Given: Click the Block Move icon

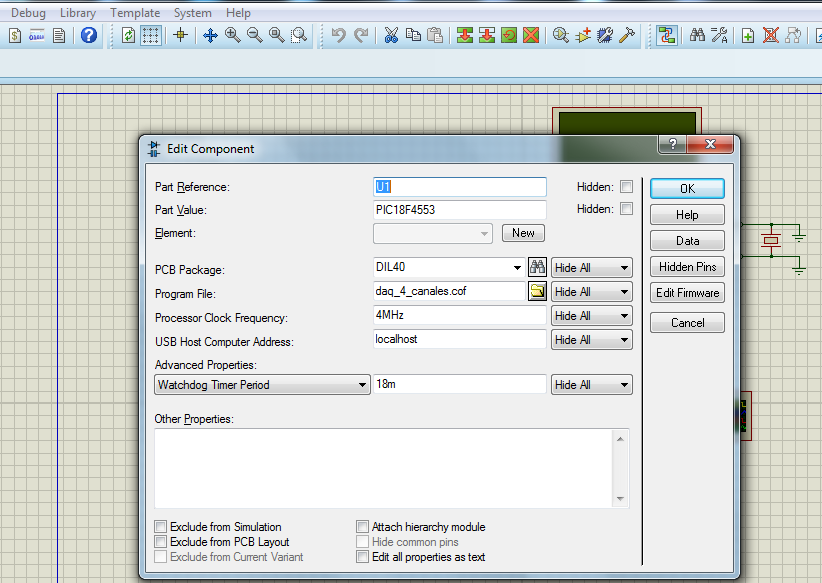Looking at the screenshot, I should pos(487,36).
